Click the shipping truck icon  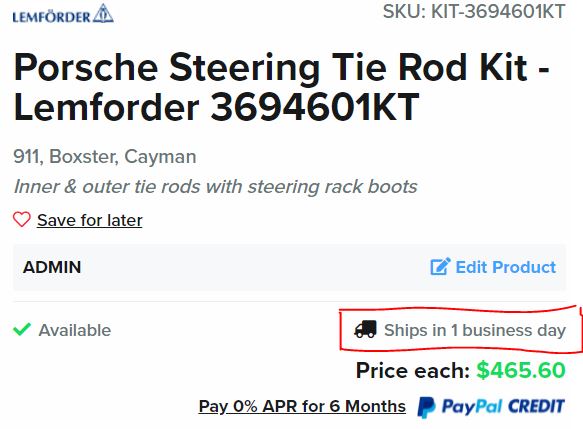tap(365, 329)
